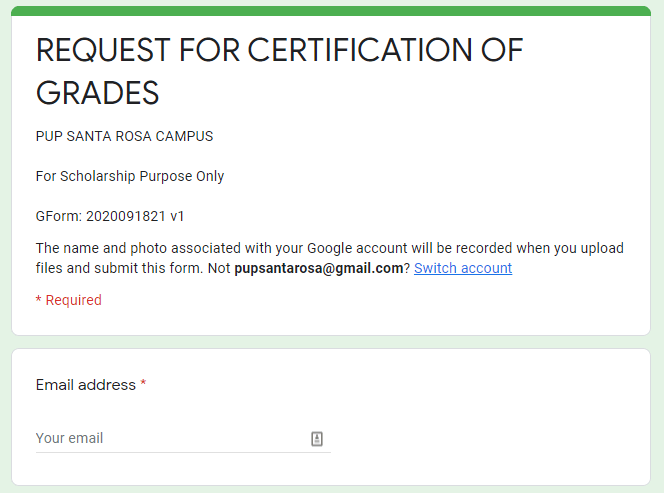Click the green header bar atop the form
The image size is (664, 493).
(331, 11)
